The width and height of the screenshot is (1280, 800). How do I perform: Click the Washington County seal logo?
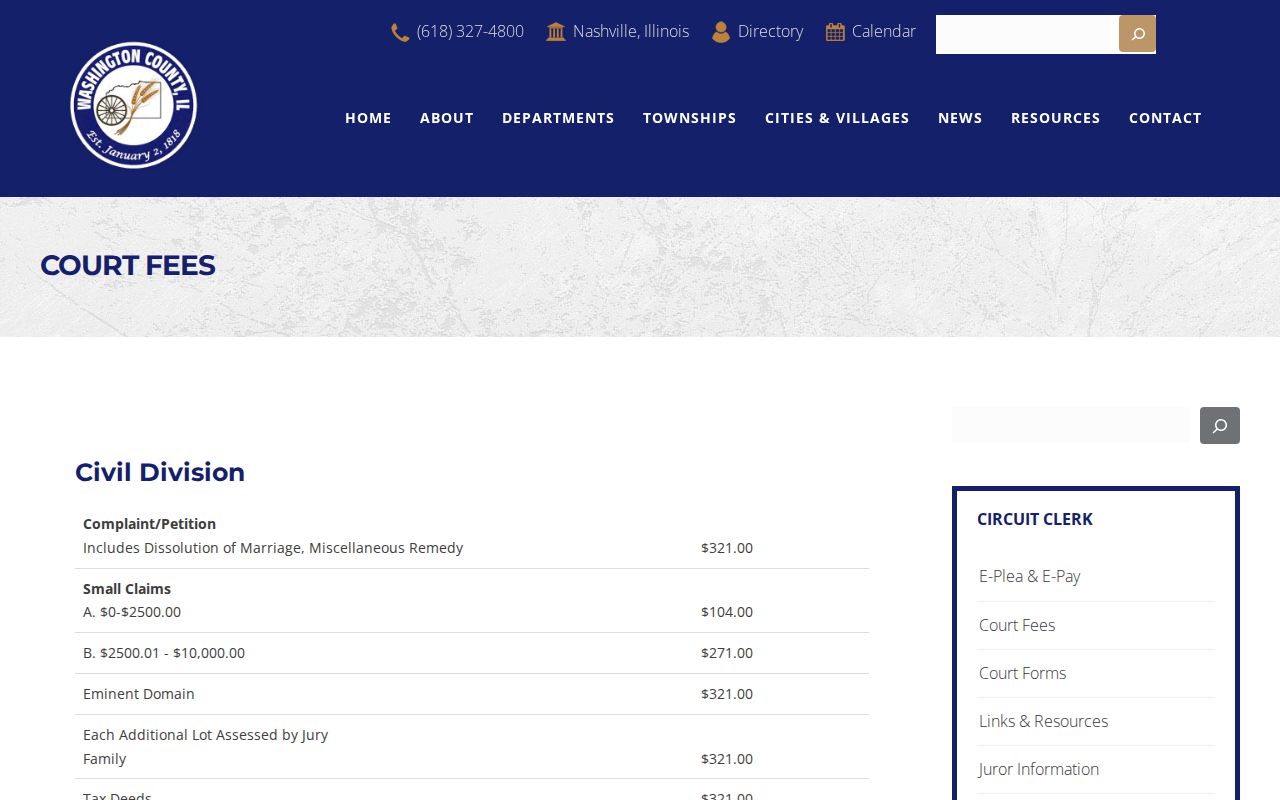click(x=133, y=105)
